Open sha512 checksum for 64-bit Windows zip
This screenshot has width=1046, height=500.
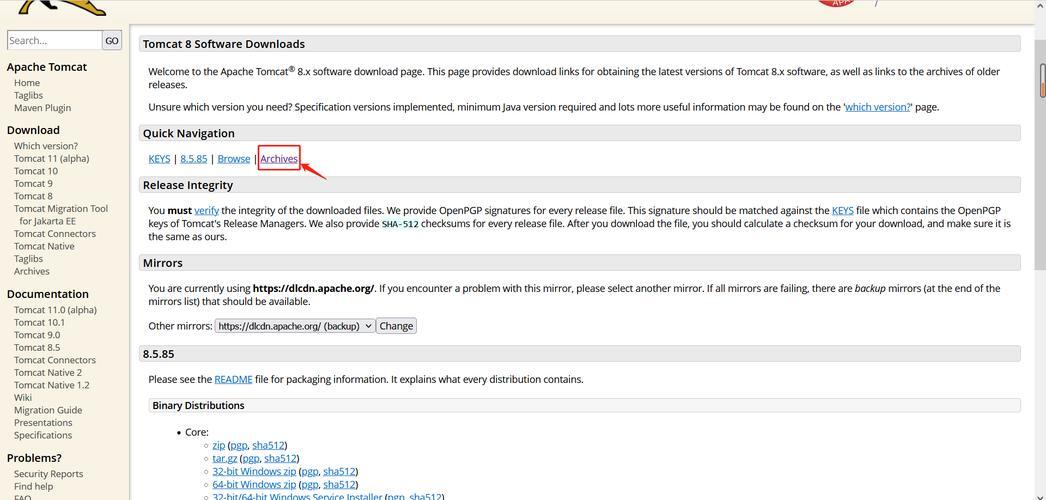340,485
